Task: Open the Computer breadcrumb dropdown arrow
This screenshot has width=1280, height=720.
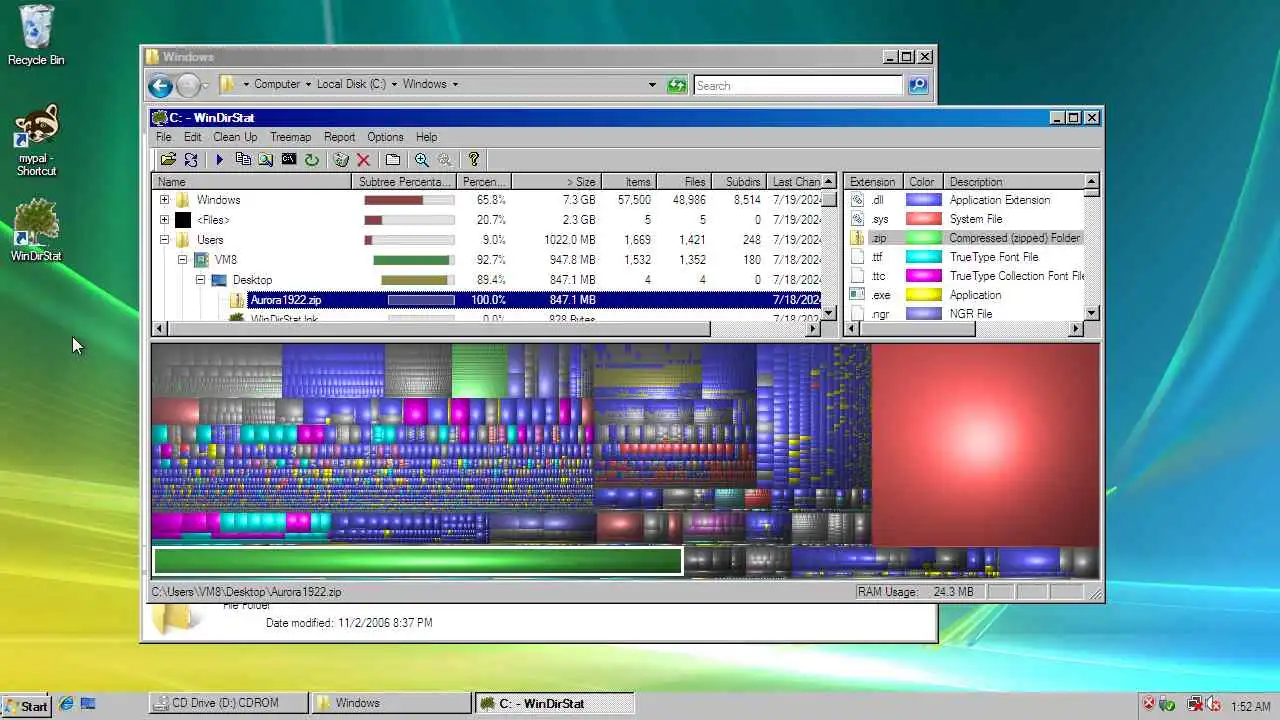Action: [308, 85]
